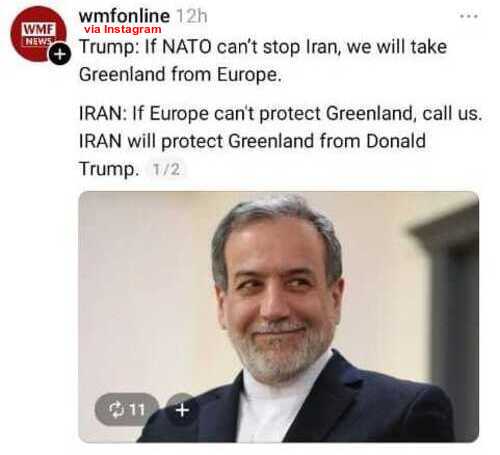The image size is (500, 455).
Task: Open the three-dot more options menu
Action: [x=469, y=16]
